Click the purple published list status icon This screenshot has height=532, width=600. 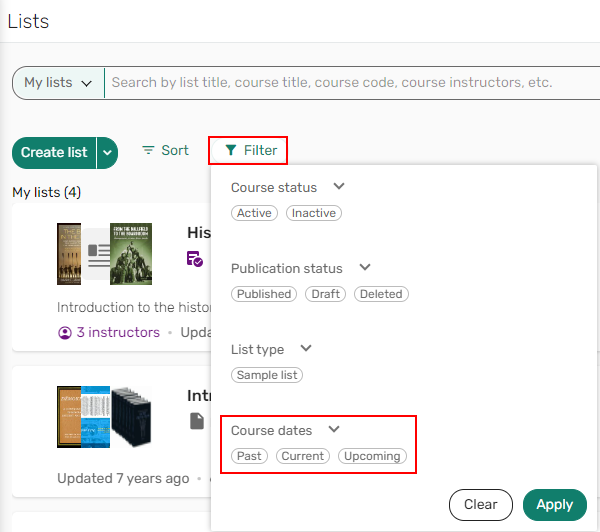point(195,259)
